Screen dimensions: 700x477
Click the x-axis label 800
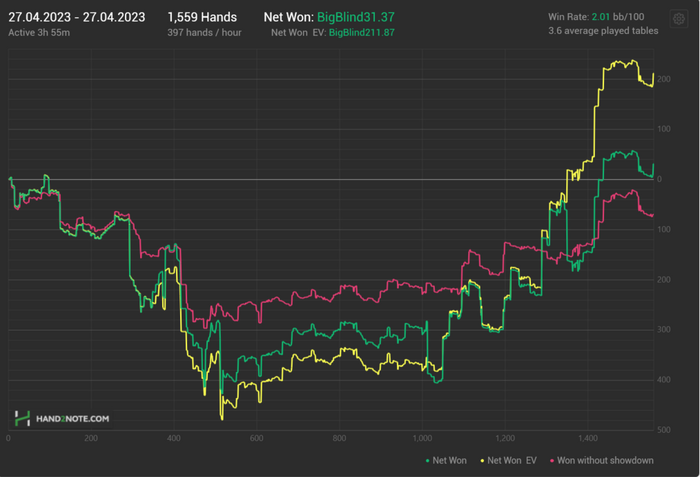point(339,439)
